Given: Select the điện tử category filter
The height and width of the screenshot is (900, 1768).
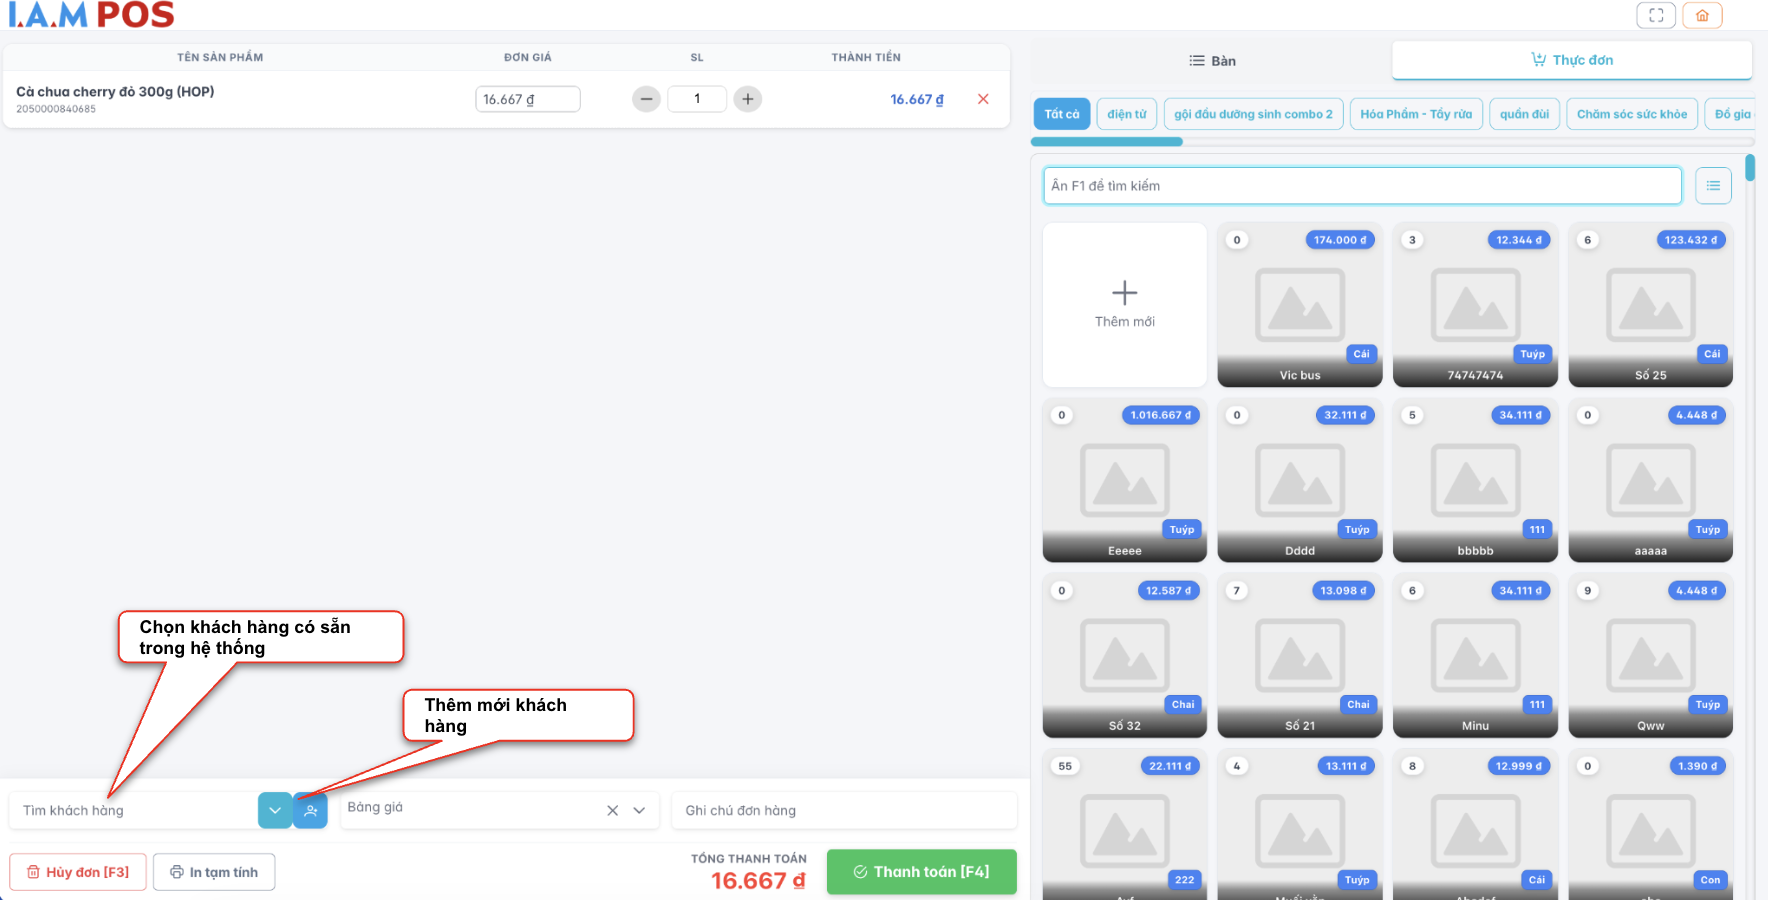Looking at the screenshot, I should click(x=1126, y=114).
